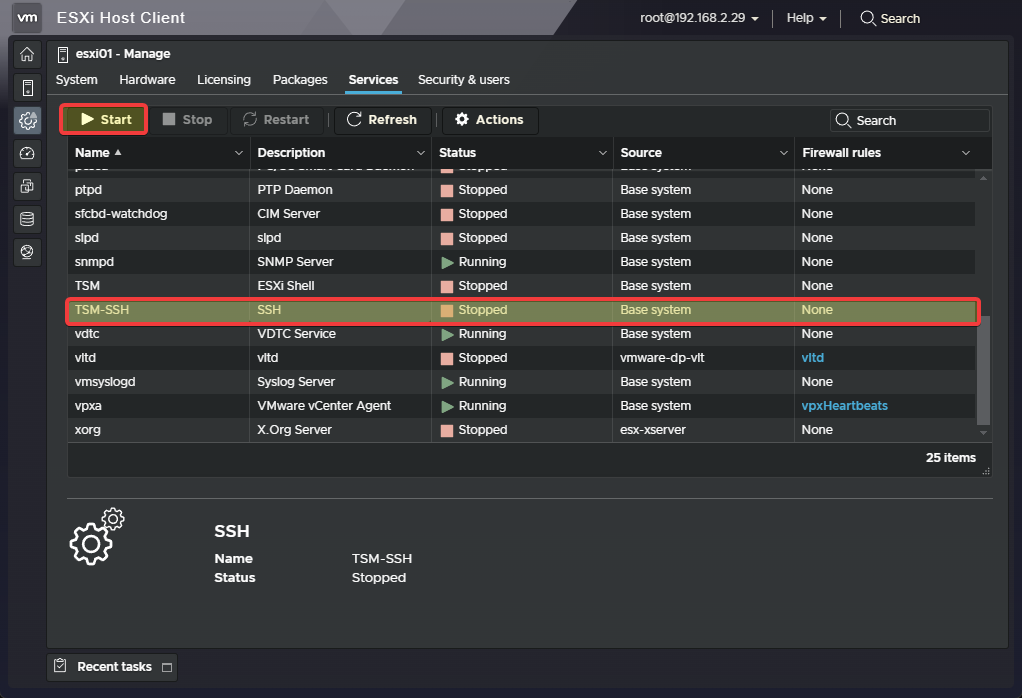Click the VMware vm logo icon
1022x698 pixels.
coord(27,17)
